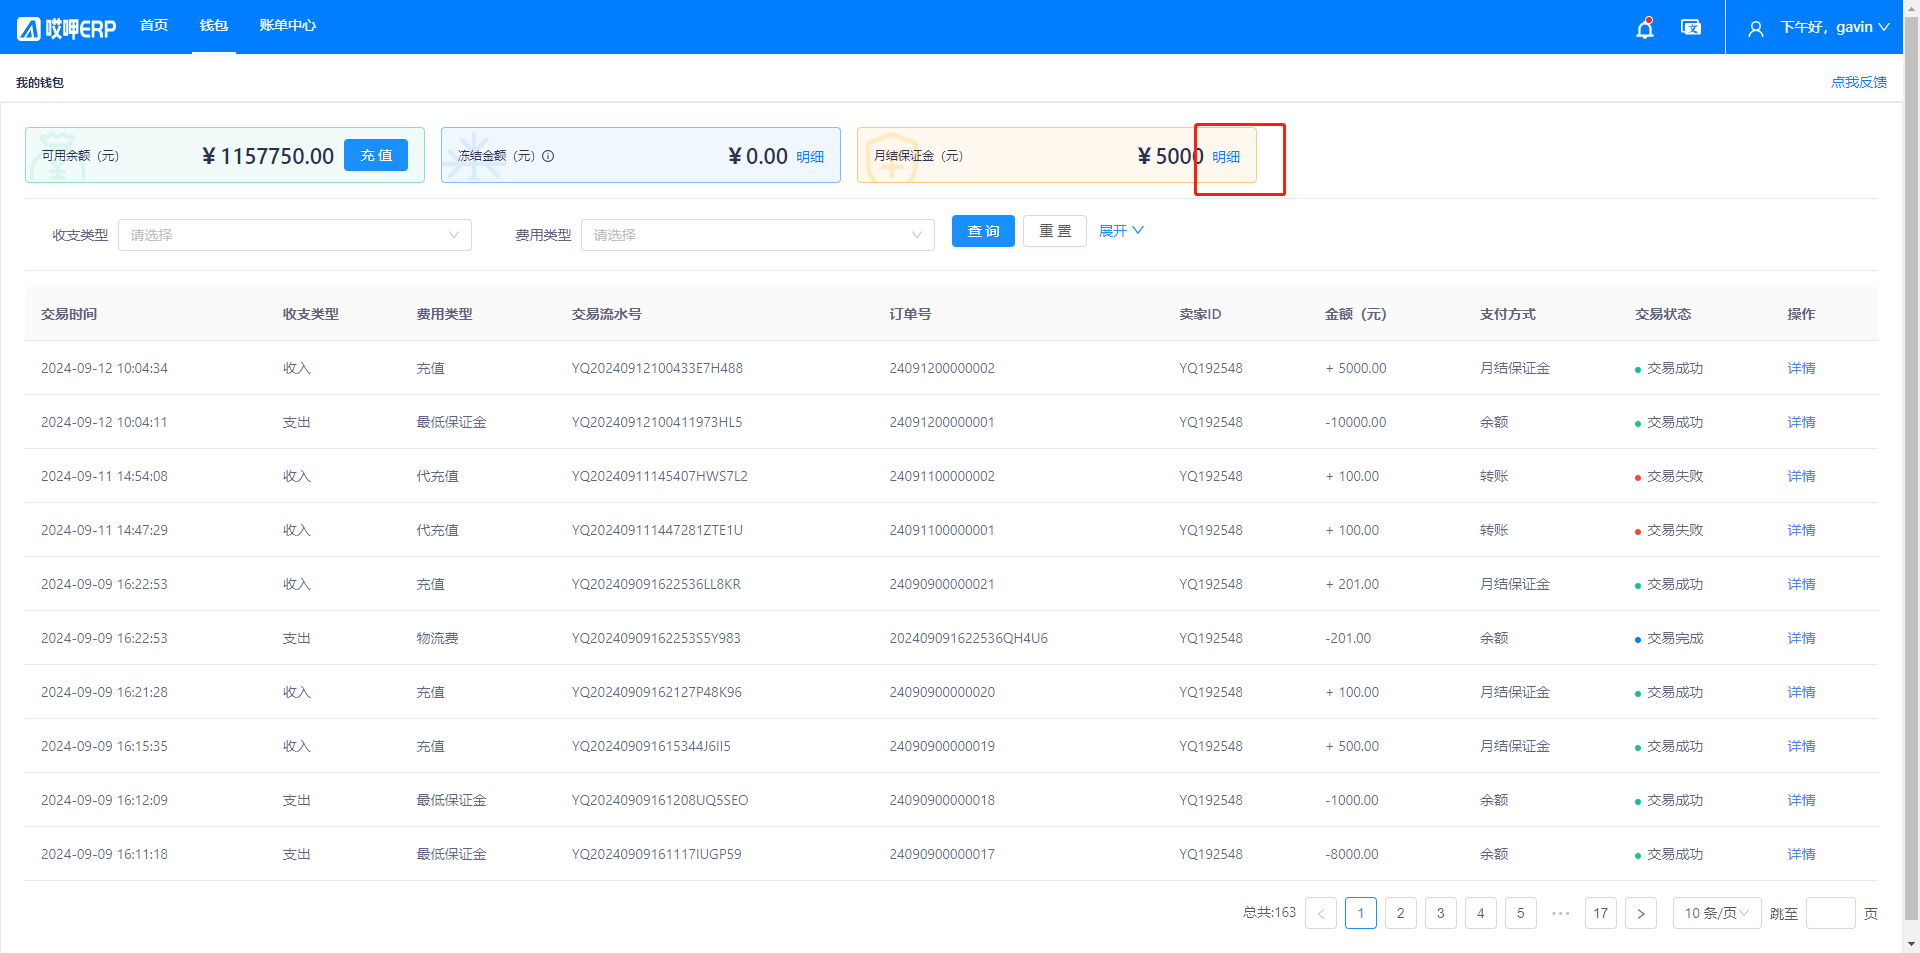The height and width of the screenshot is (953, 1920).
Task: Open 详情 for YQ20240909162127P48K96
Action: click(1801, 692)
